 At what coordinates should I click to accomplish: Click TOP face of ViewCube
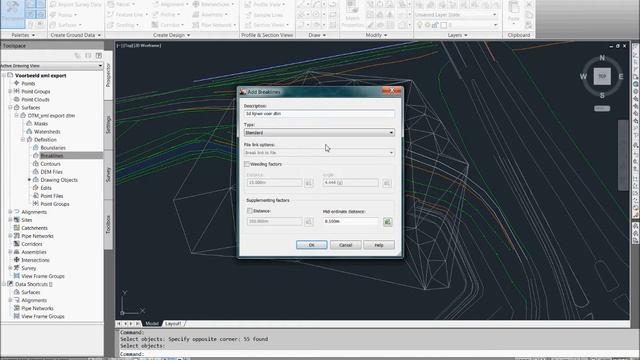602,76
